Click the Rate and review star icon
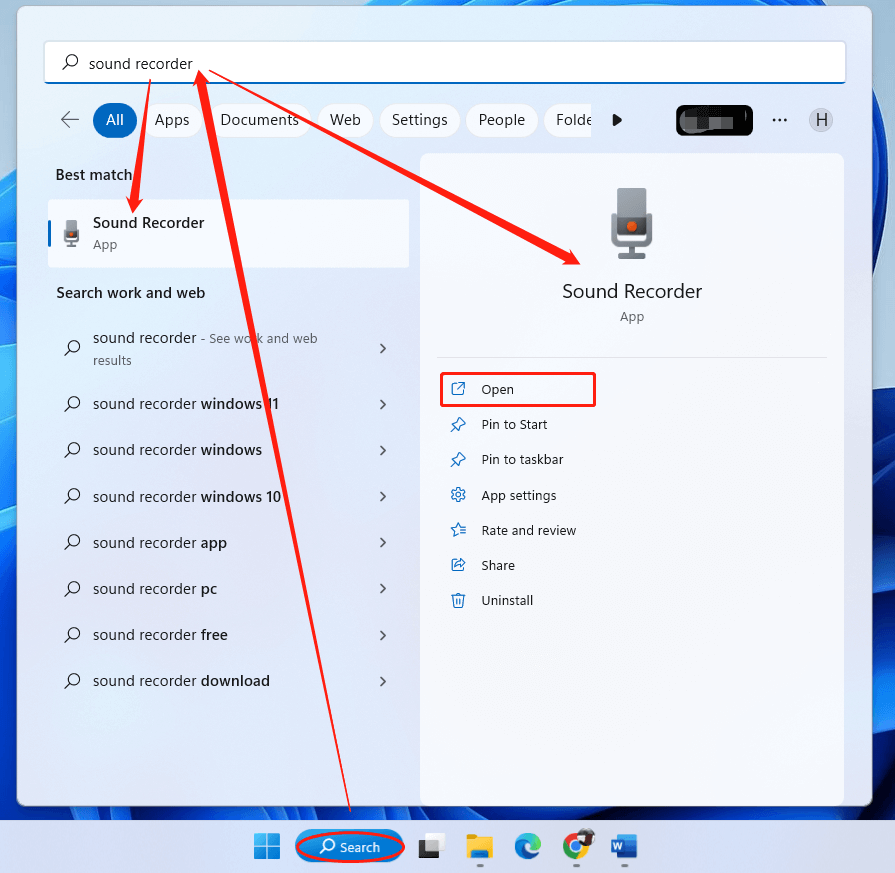This screenshot has width=895, height=873. [458, 530]
